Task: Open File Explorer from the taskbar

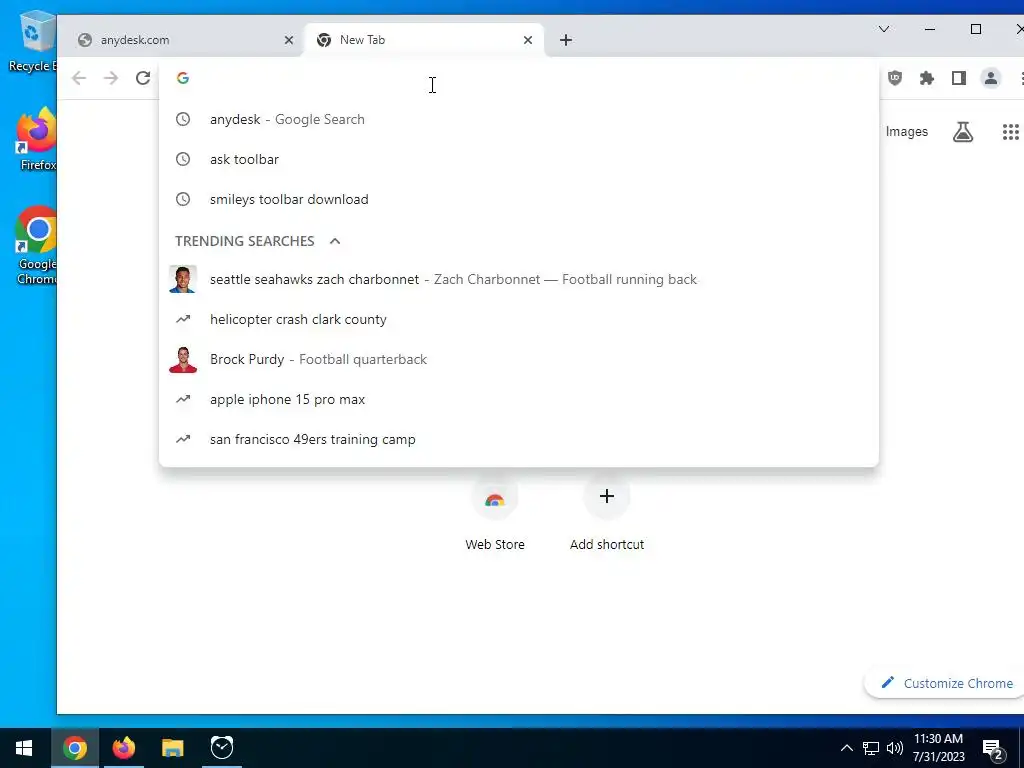Action: (172, 748)
